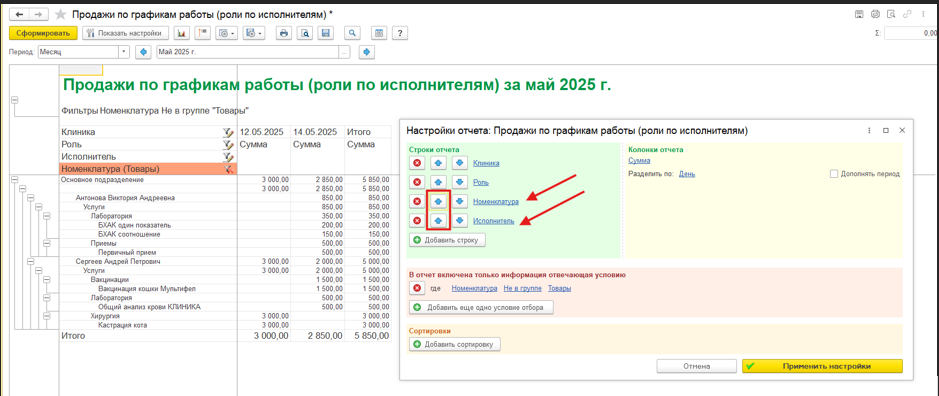Collapse the Вакцинации group row
Screen dimensions: 939x396
pos(47,280)
